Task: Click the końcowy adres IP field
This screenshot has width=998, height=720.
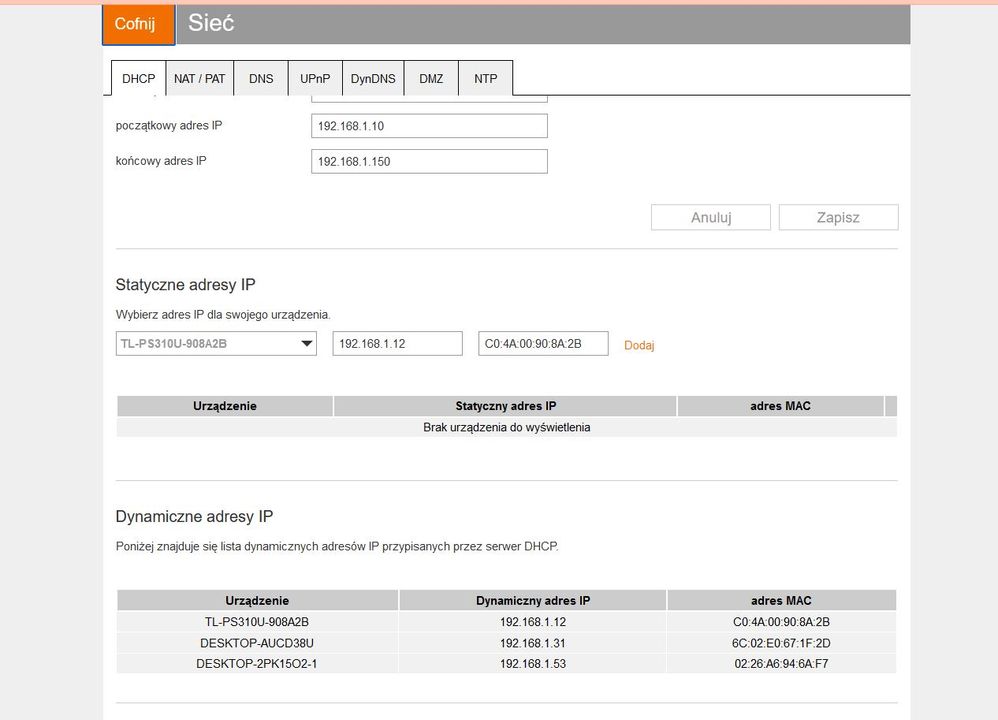Action: [429, 161]
